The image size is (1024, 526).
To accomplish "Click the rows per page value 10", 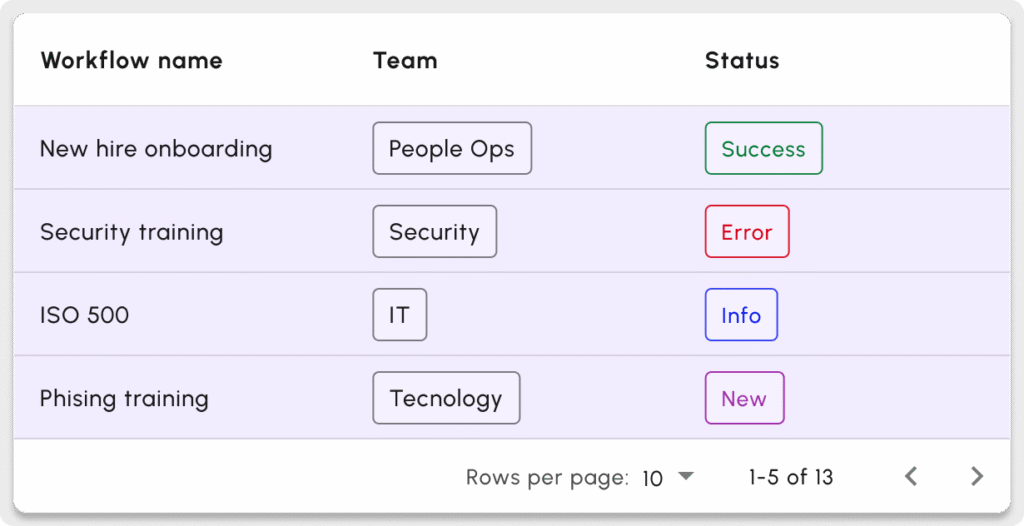I will click(x=653, y=478).
